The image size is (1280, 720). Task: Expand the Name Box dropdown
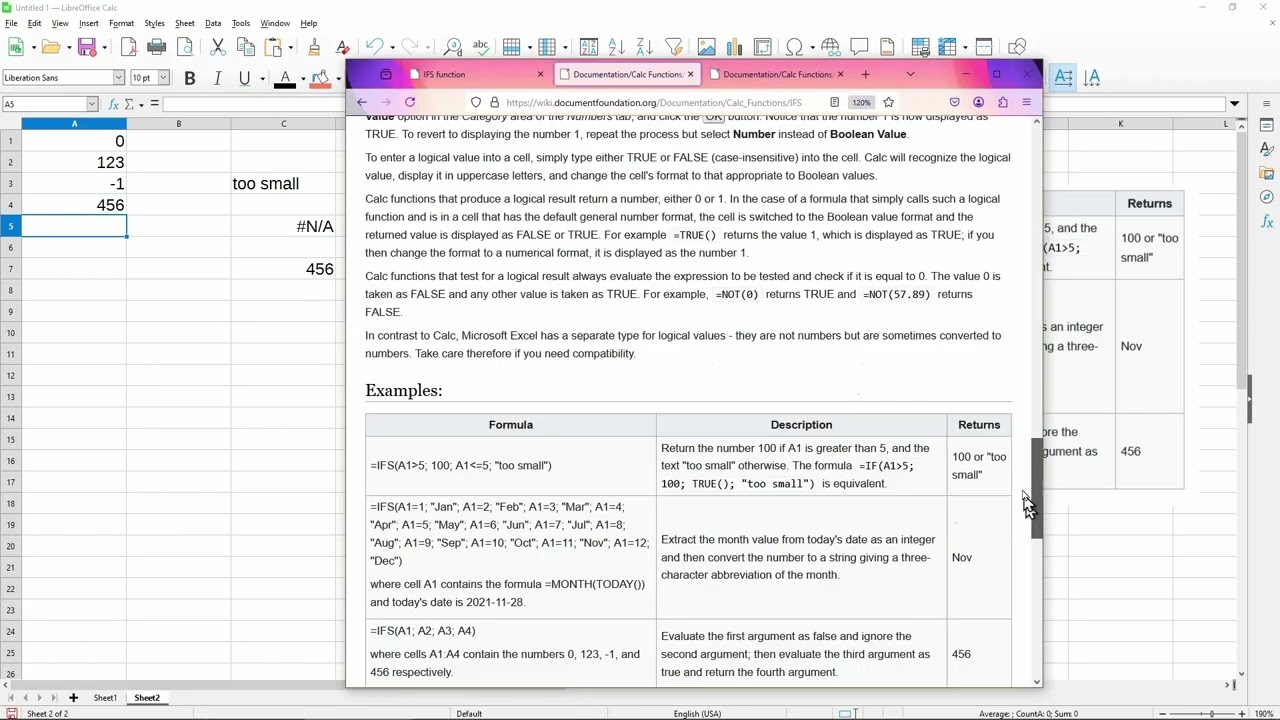[x=91, y=104]
